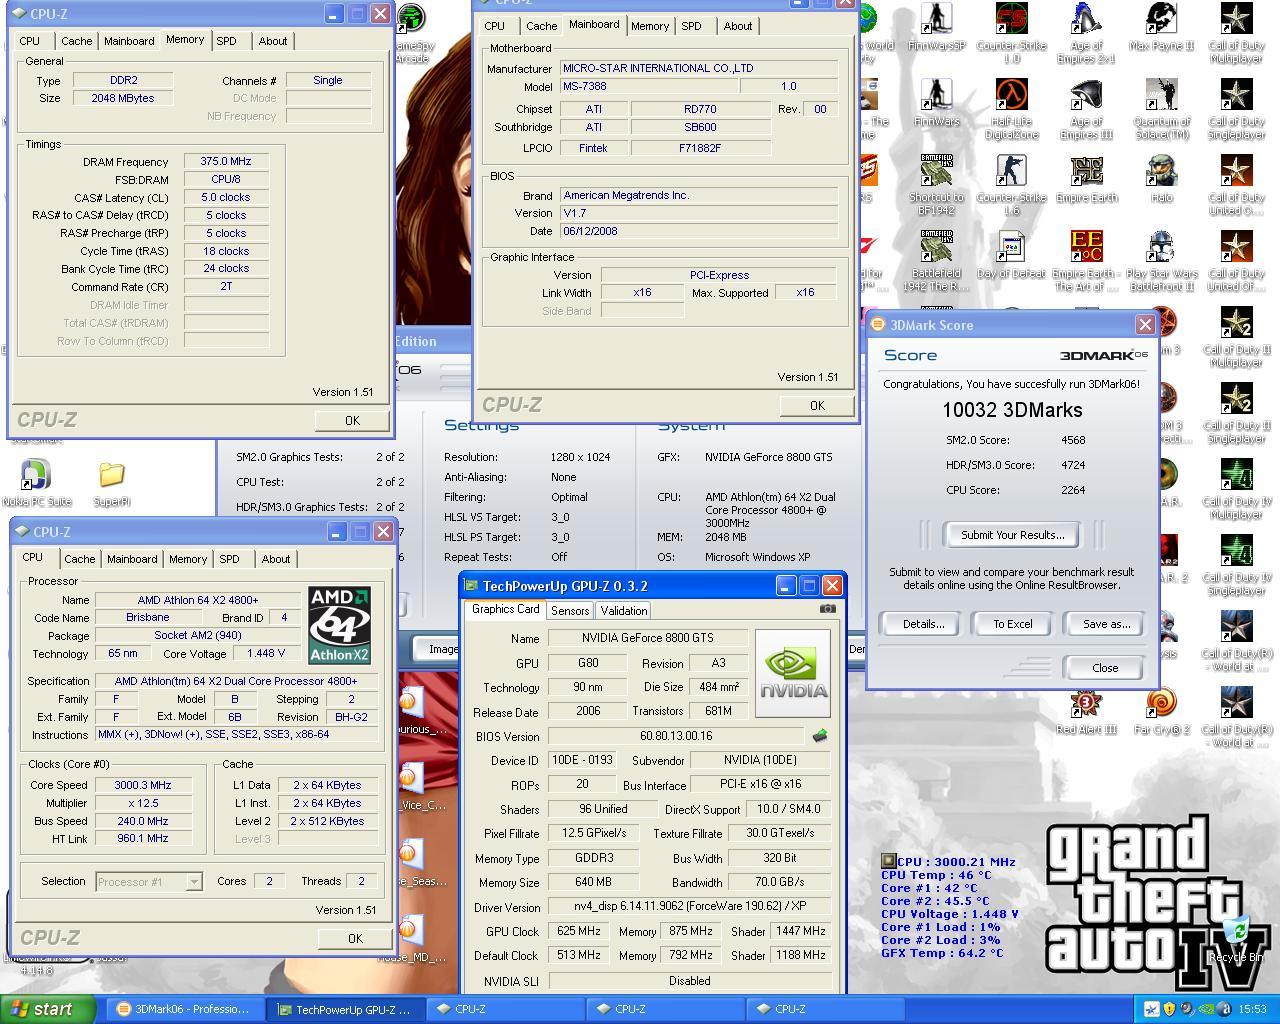This screenshot has width=1280, height=1024.
Task: Switch to TechPowerUp GPU-Z taskbar item
Action: tap(347, 1009)
